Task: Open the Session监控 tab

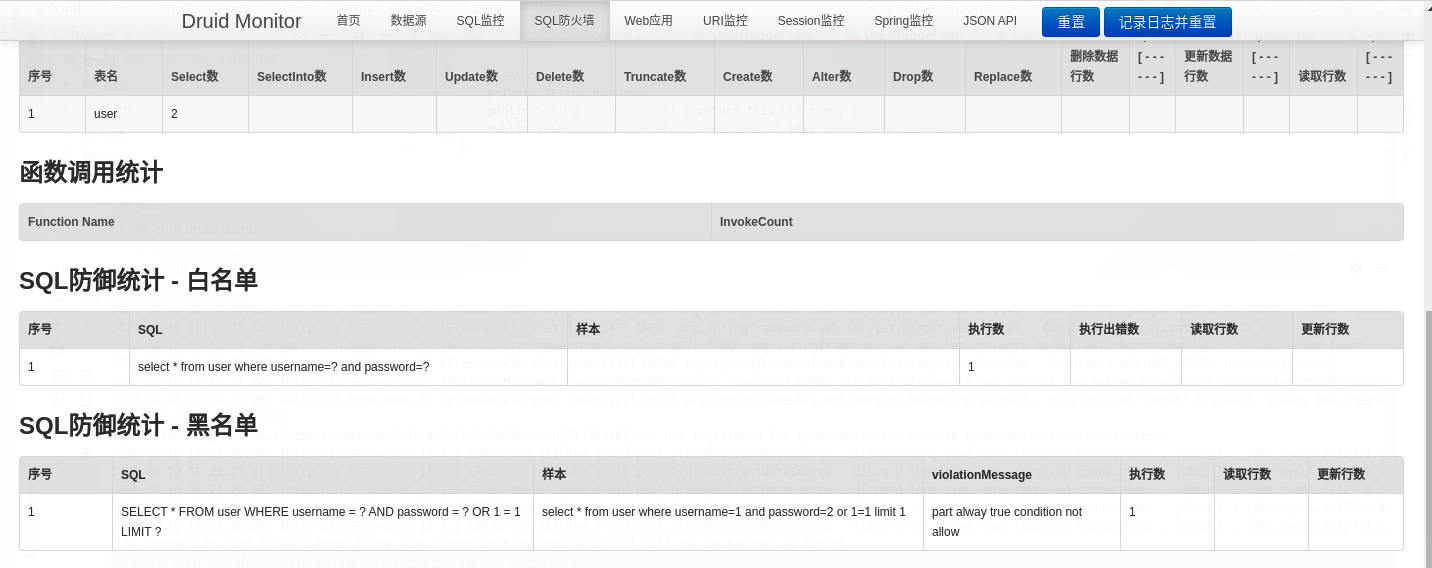Action: coord(811,20)
